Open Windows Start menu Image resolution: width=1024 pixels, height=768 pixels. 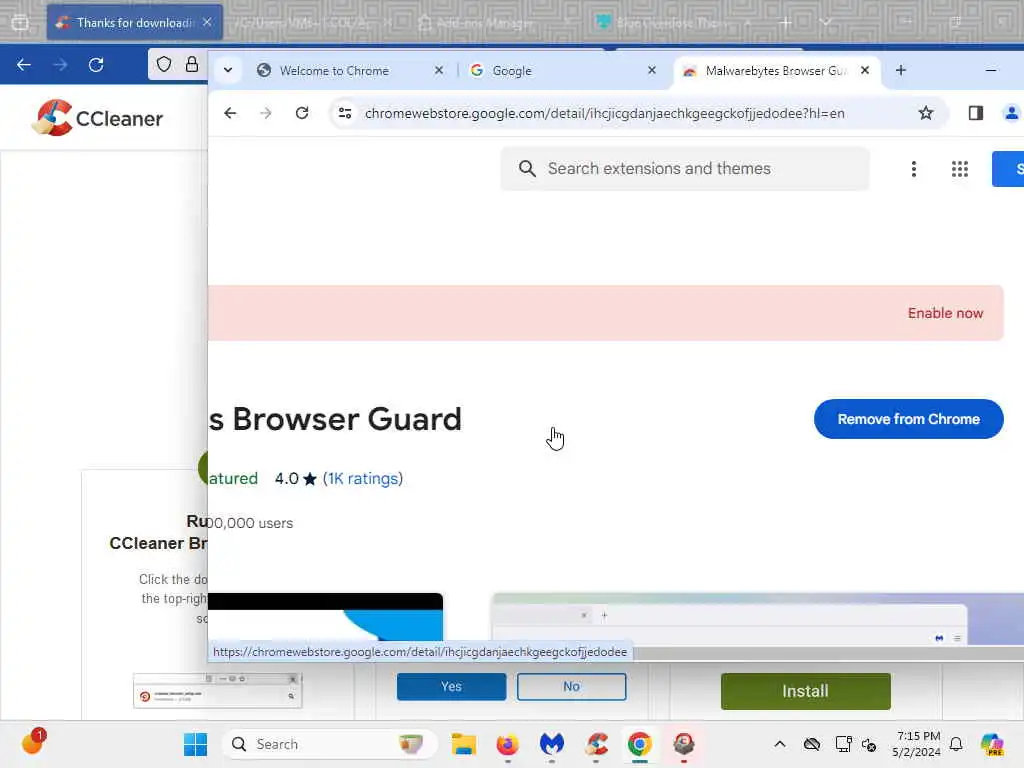pos(195,744)
